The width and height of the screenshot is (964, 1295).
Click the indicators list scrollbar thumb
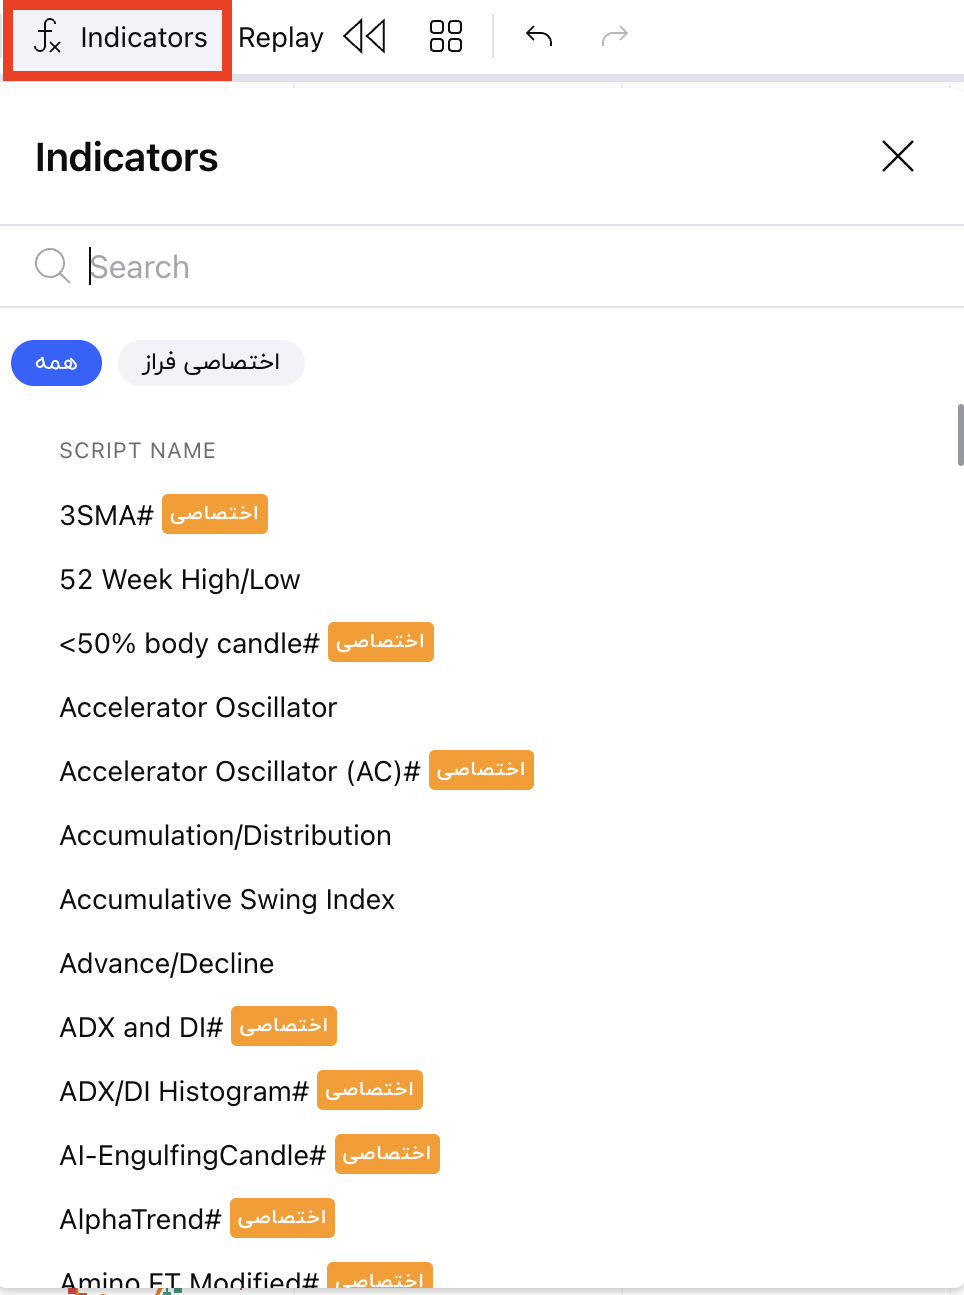[x=960, y=435]
